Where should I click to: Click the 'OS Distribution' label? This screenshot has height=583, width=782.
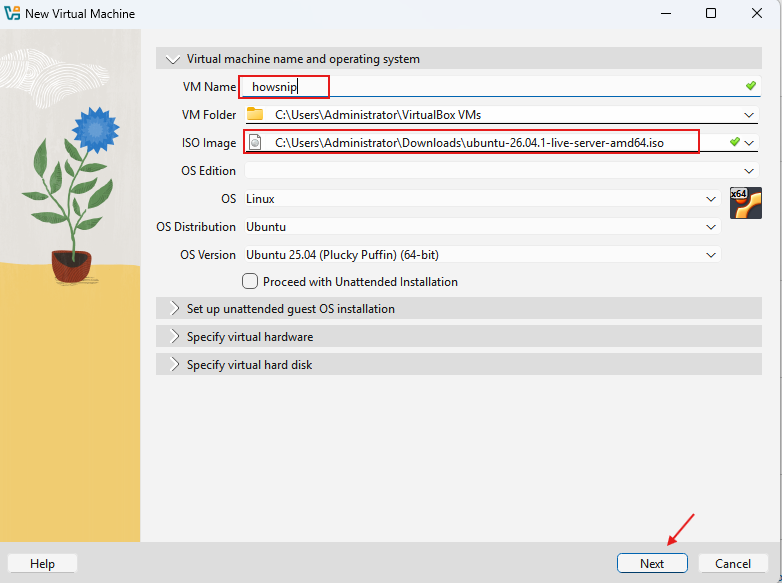(x=196, y=226)
